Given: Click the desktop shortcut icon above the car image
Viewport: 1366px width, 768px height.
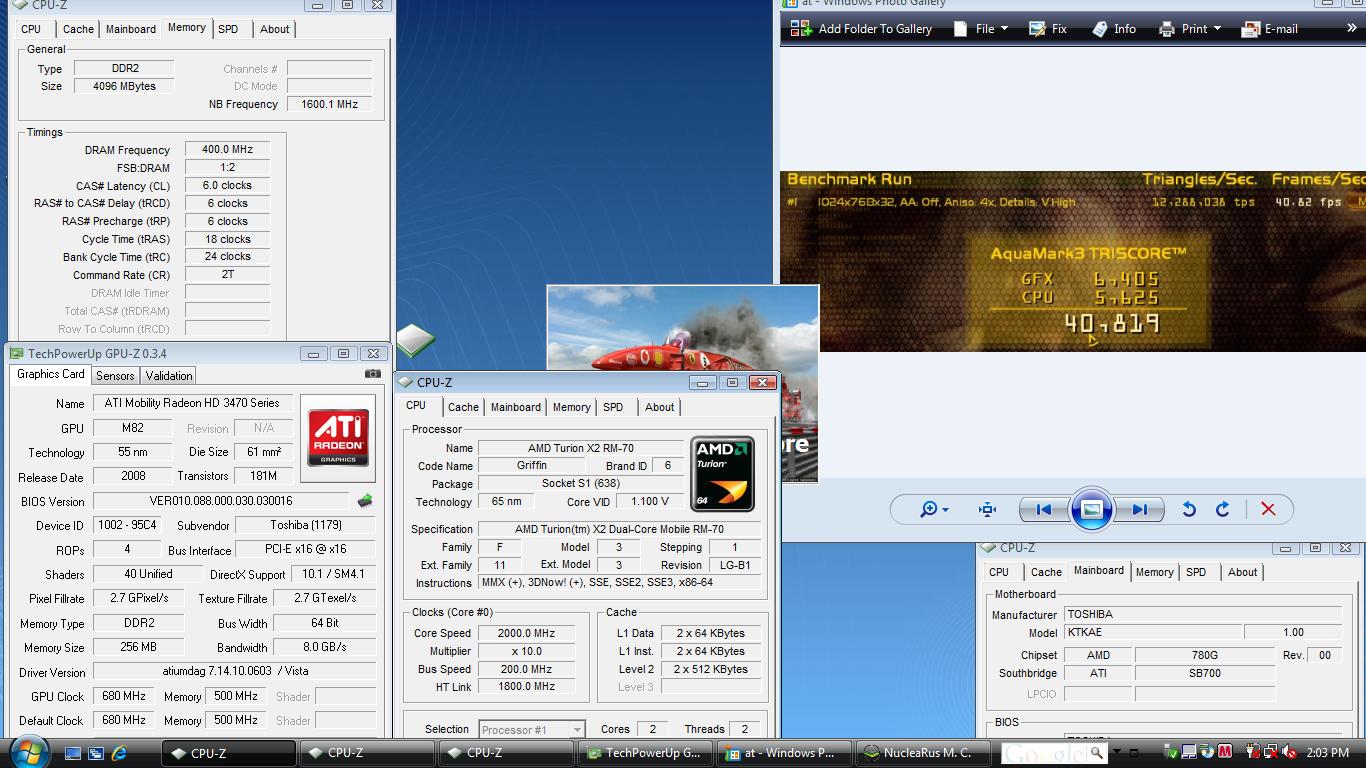Looking at the screenshot, I should pyautogui.click(x=415, y=342).
